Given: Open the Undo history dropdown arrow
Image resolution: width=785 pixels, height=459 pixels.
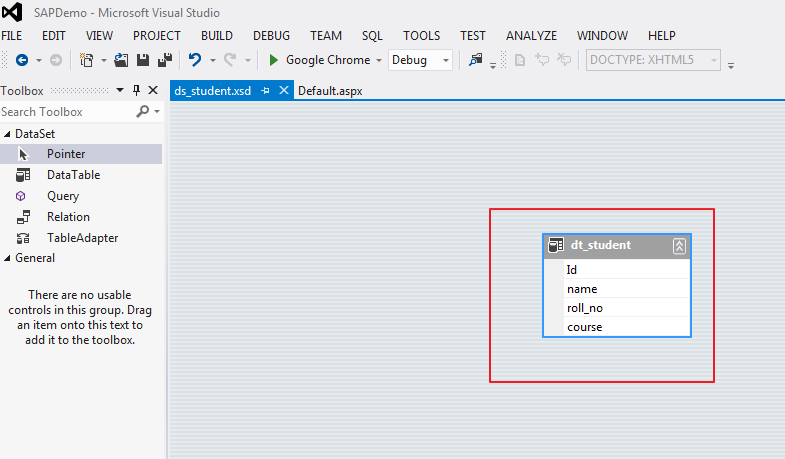Looking at the screenshot, I should pos(213,61).
